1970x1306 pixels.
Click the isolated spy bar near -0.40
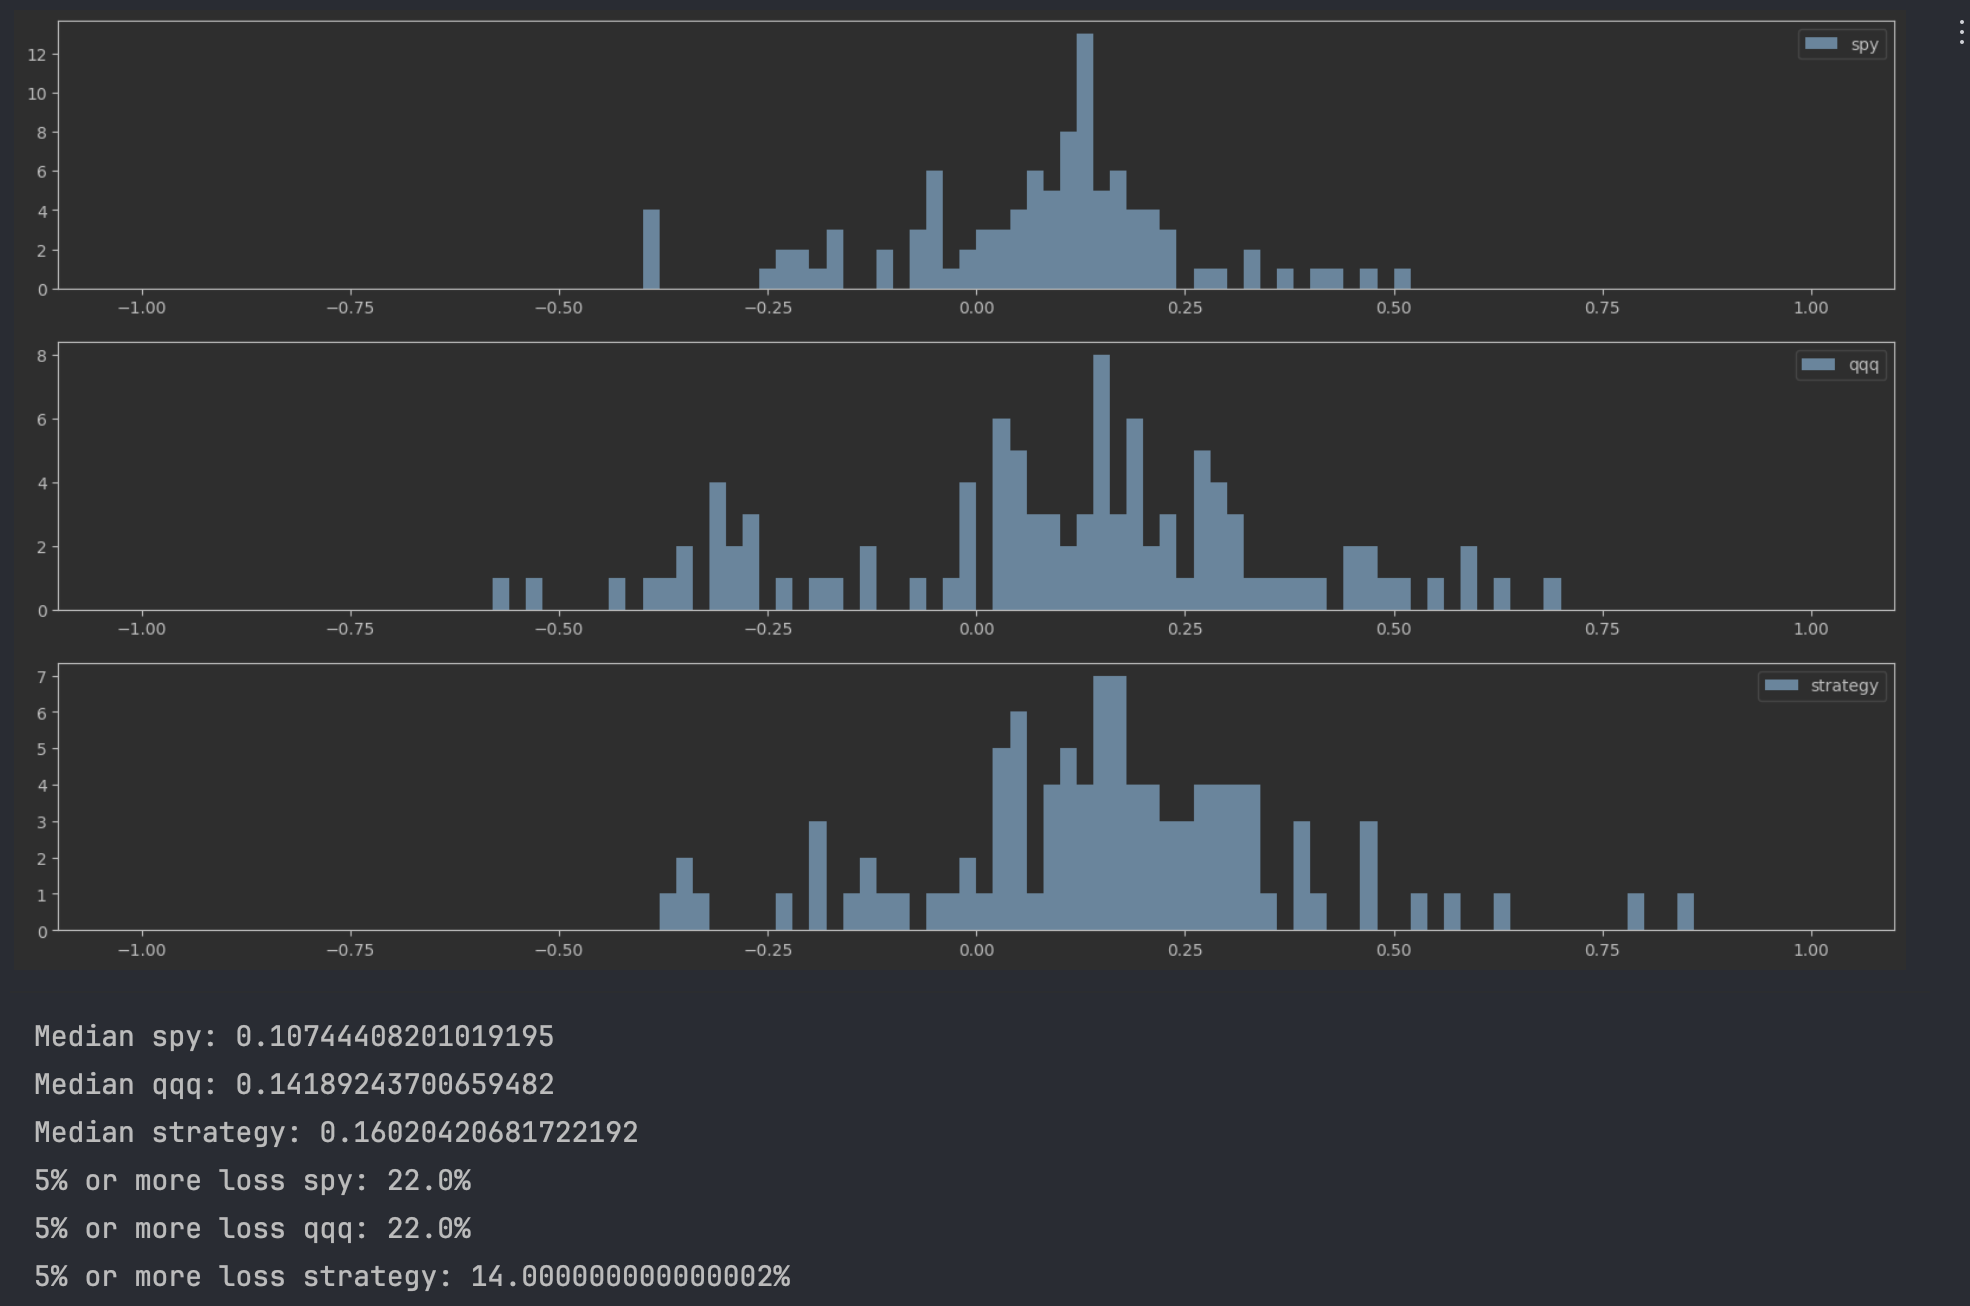click(x=651, y=250)
